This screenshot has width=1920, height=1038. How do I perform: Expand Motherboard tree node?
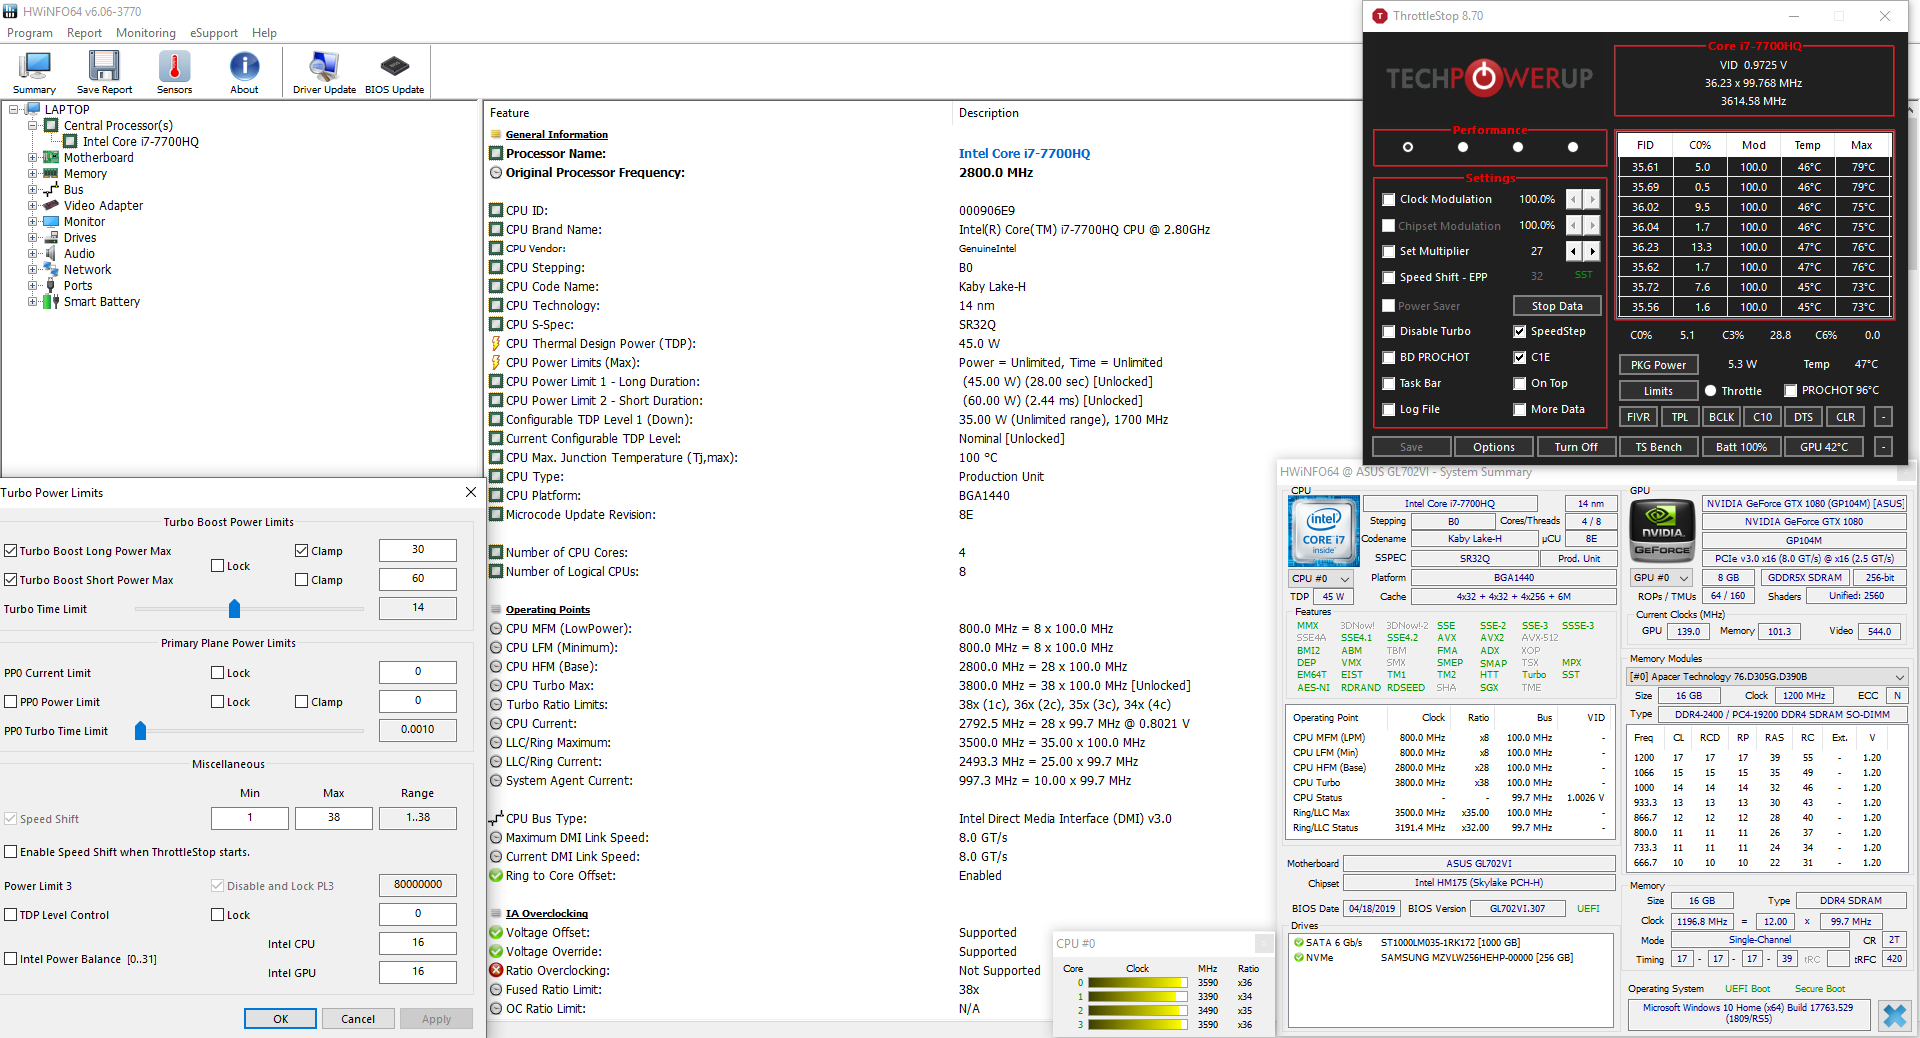tap(32, 158)
